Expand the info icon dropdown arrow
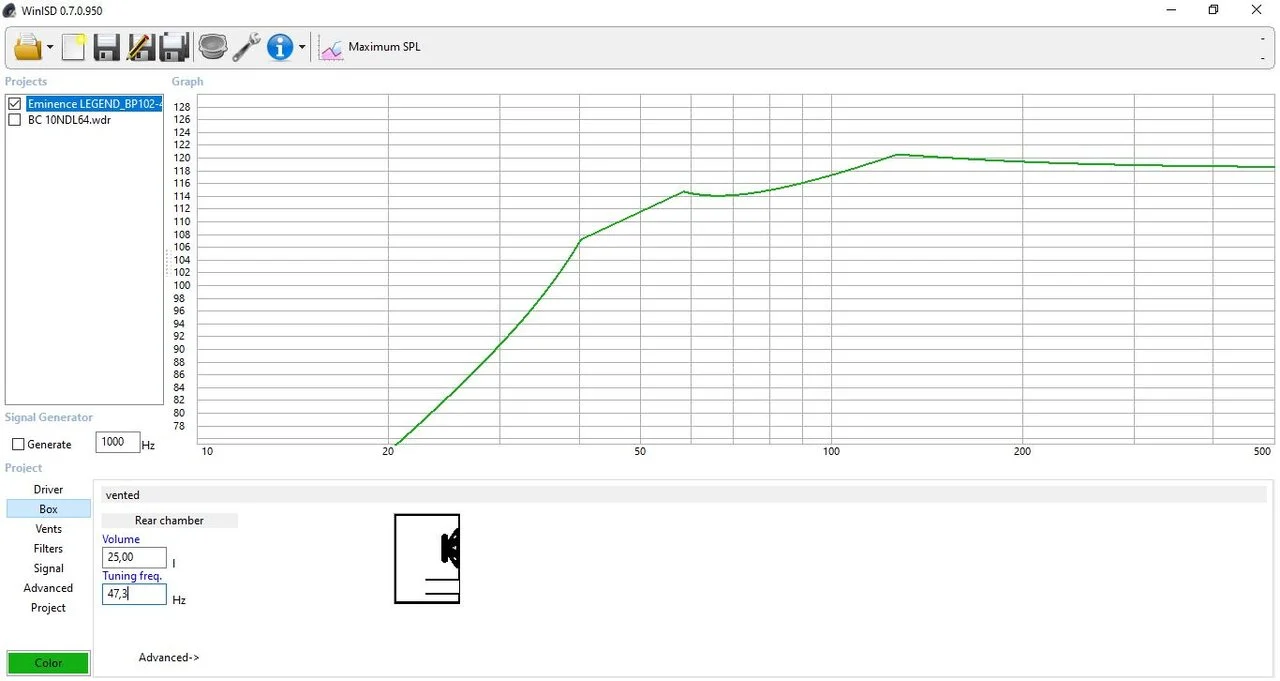 point(302,48)
